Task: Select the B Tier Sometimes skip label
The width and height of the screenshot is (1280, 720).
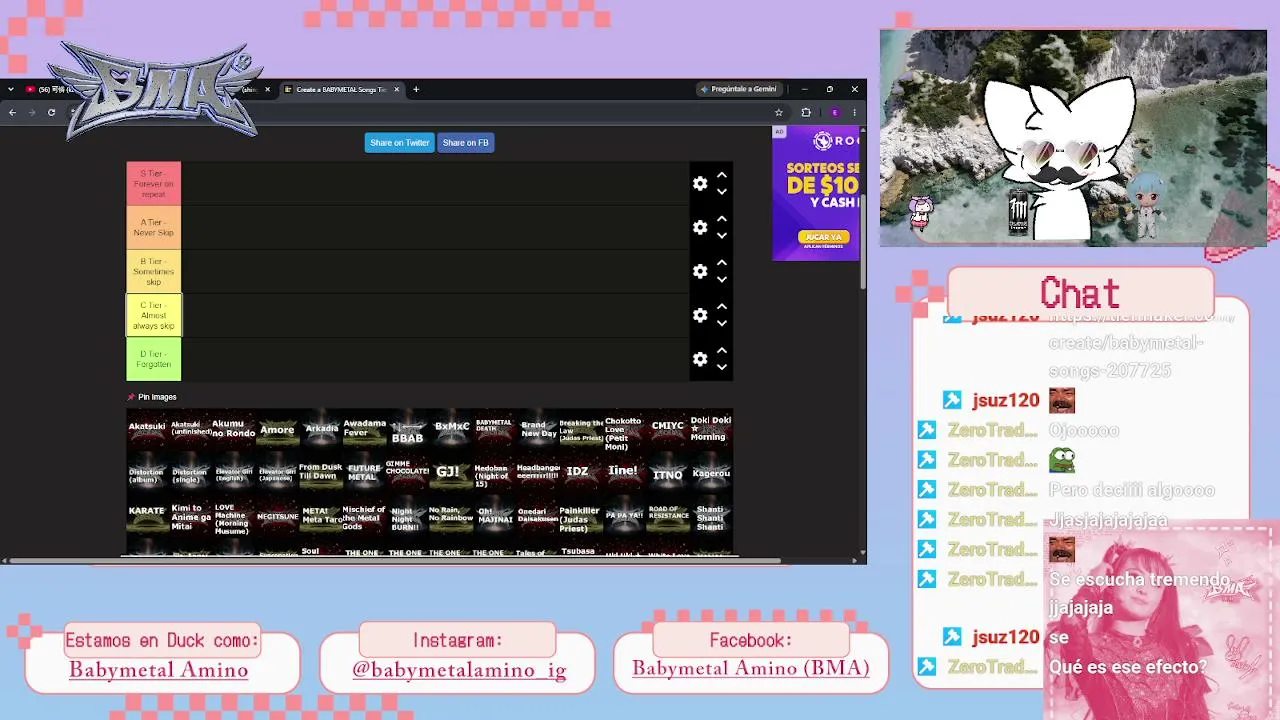Action: pyautogui.click(x=154, y=271)
